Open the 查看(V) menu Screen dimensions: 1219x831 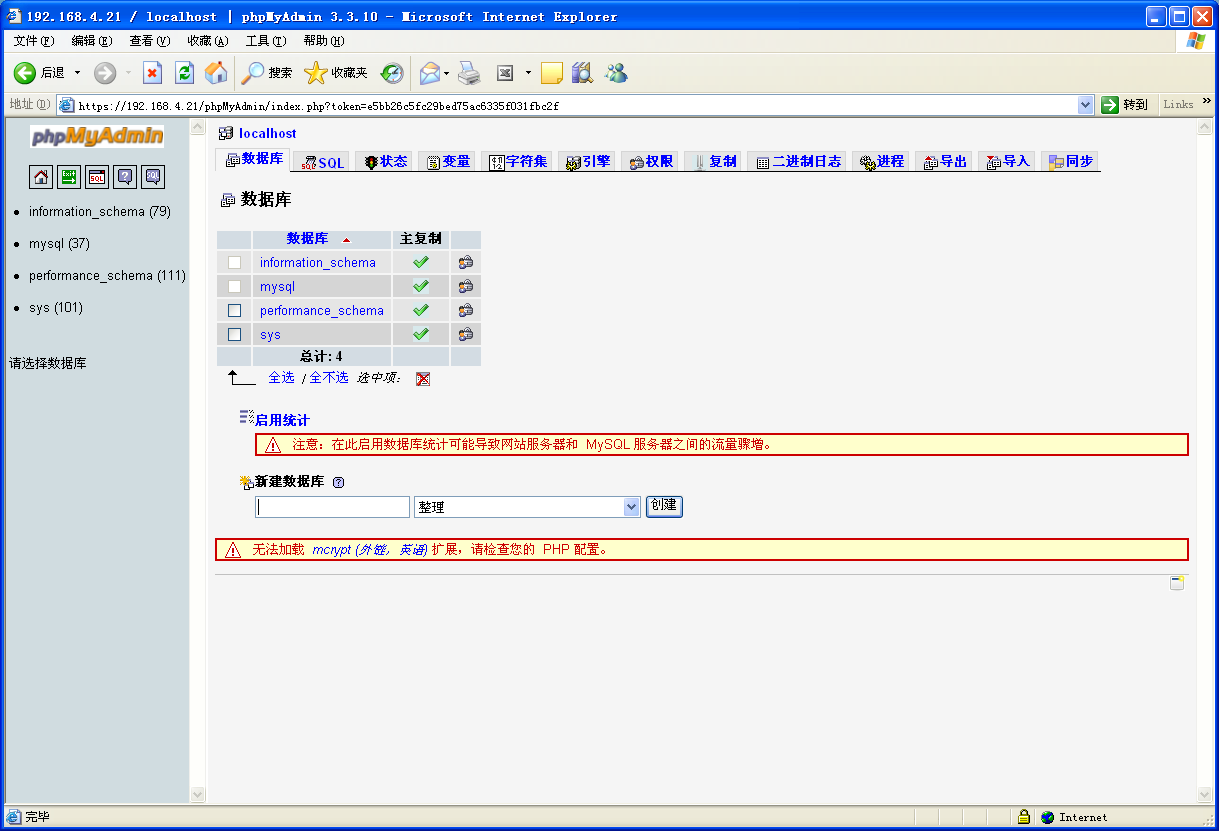(150, 41)
